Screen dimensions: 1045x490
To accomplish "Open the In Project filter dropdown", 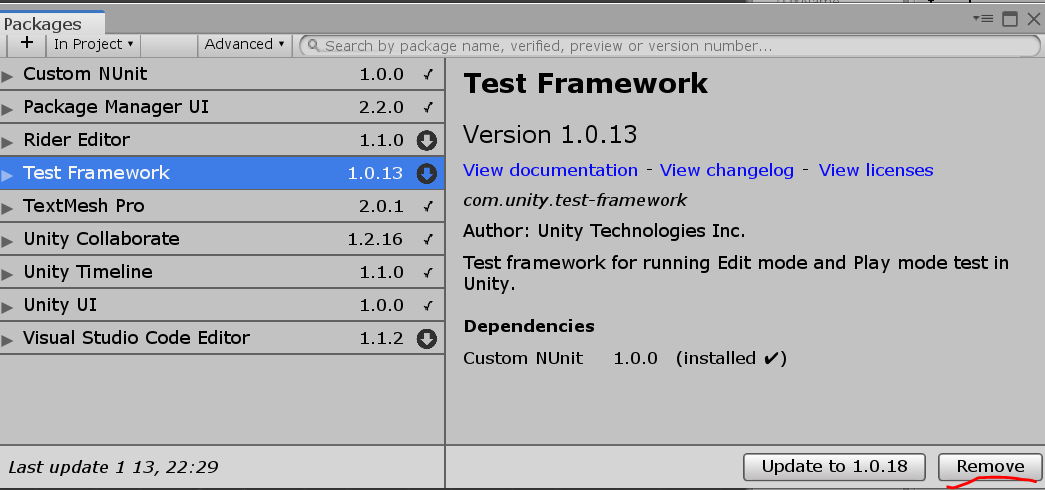I will coord(93,44).
